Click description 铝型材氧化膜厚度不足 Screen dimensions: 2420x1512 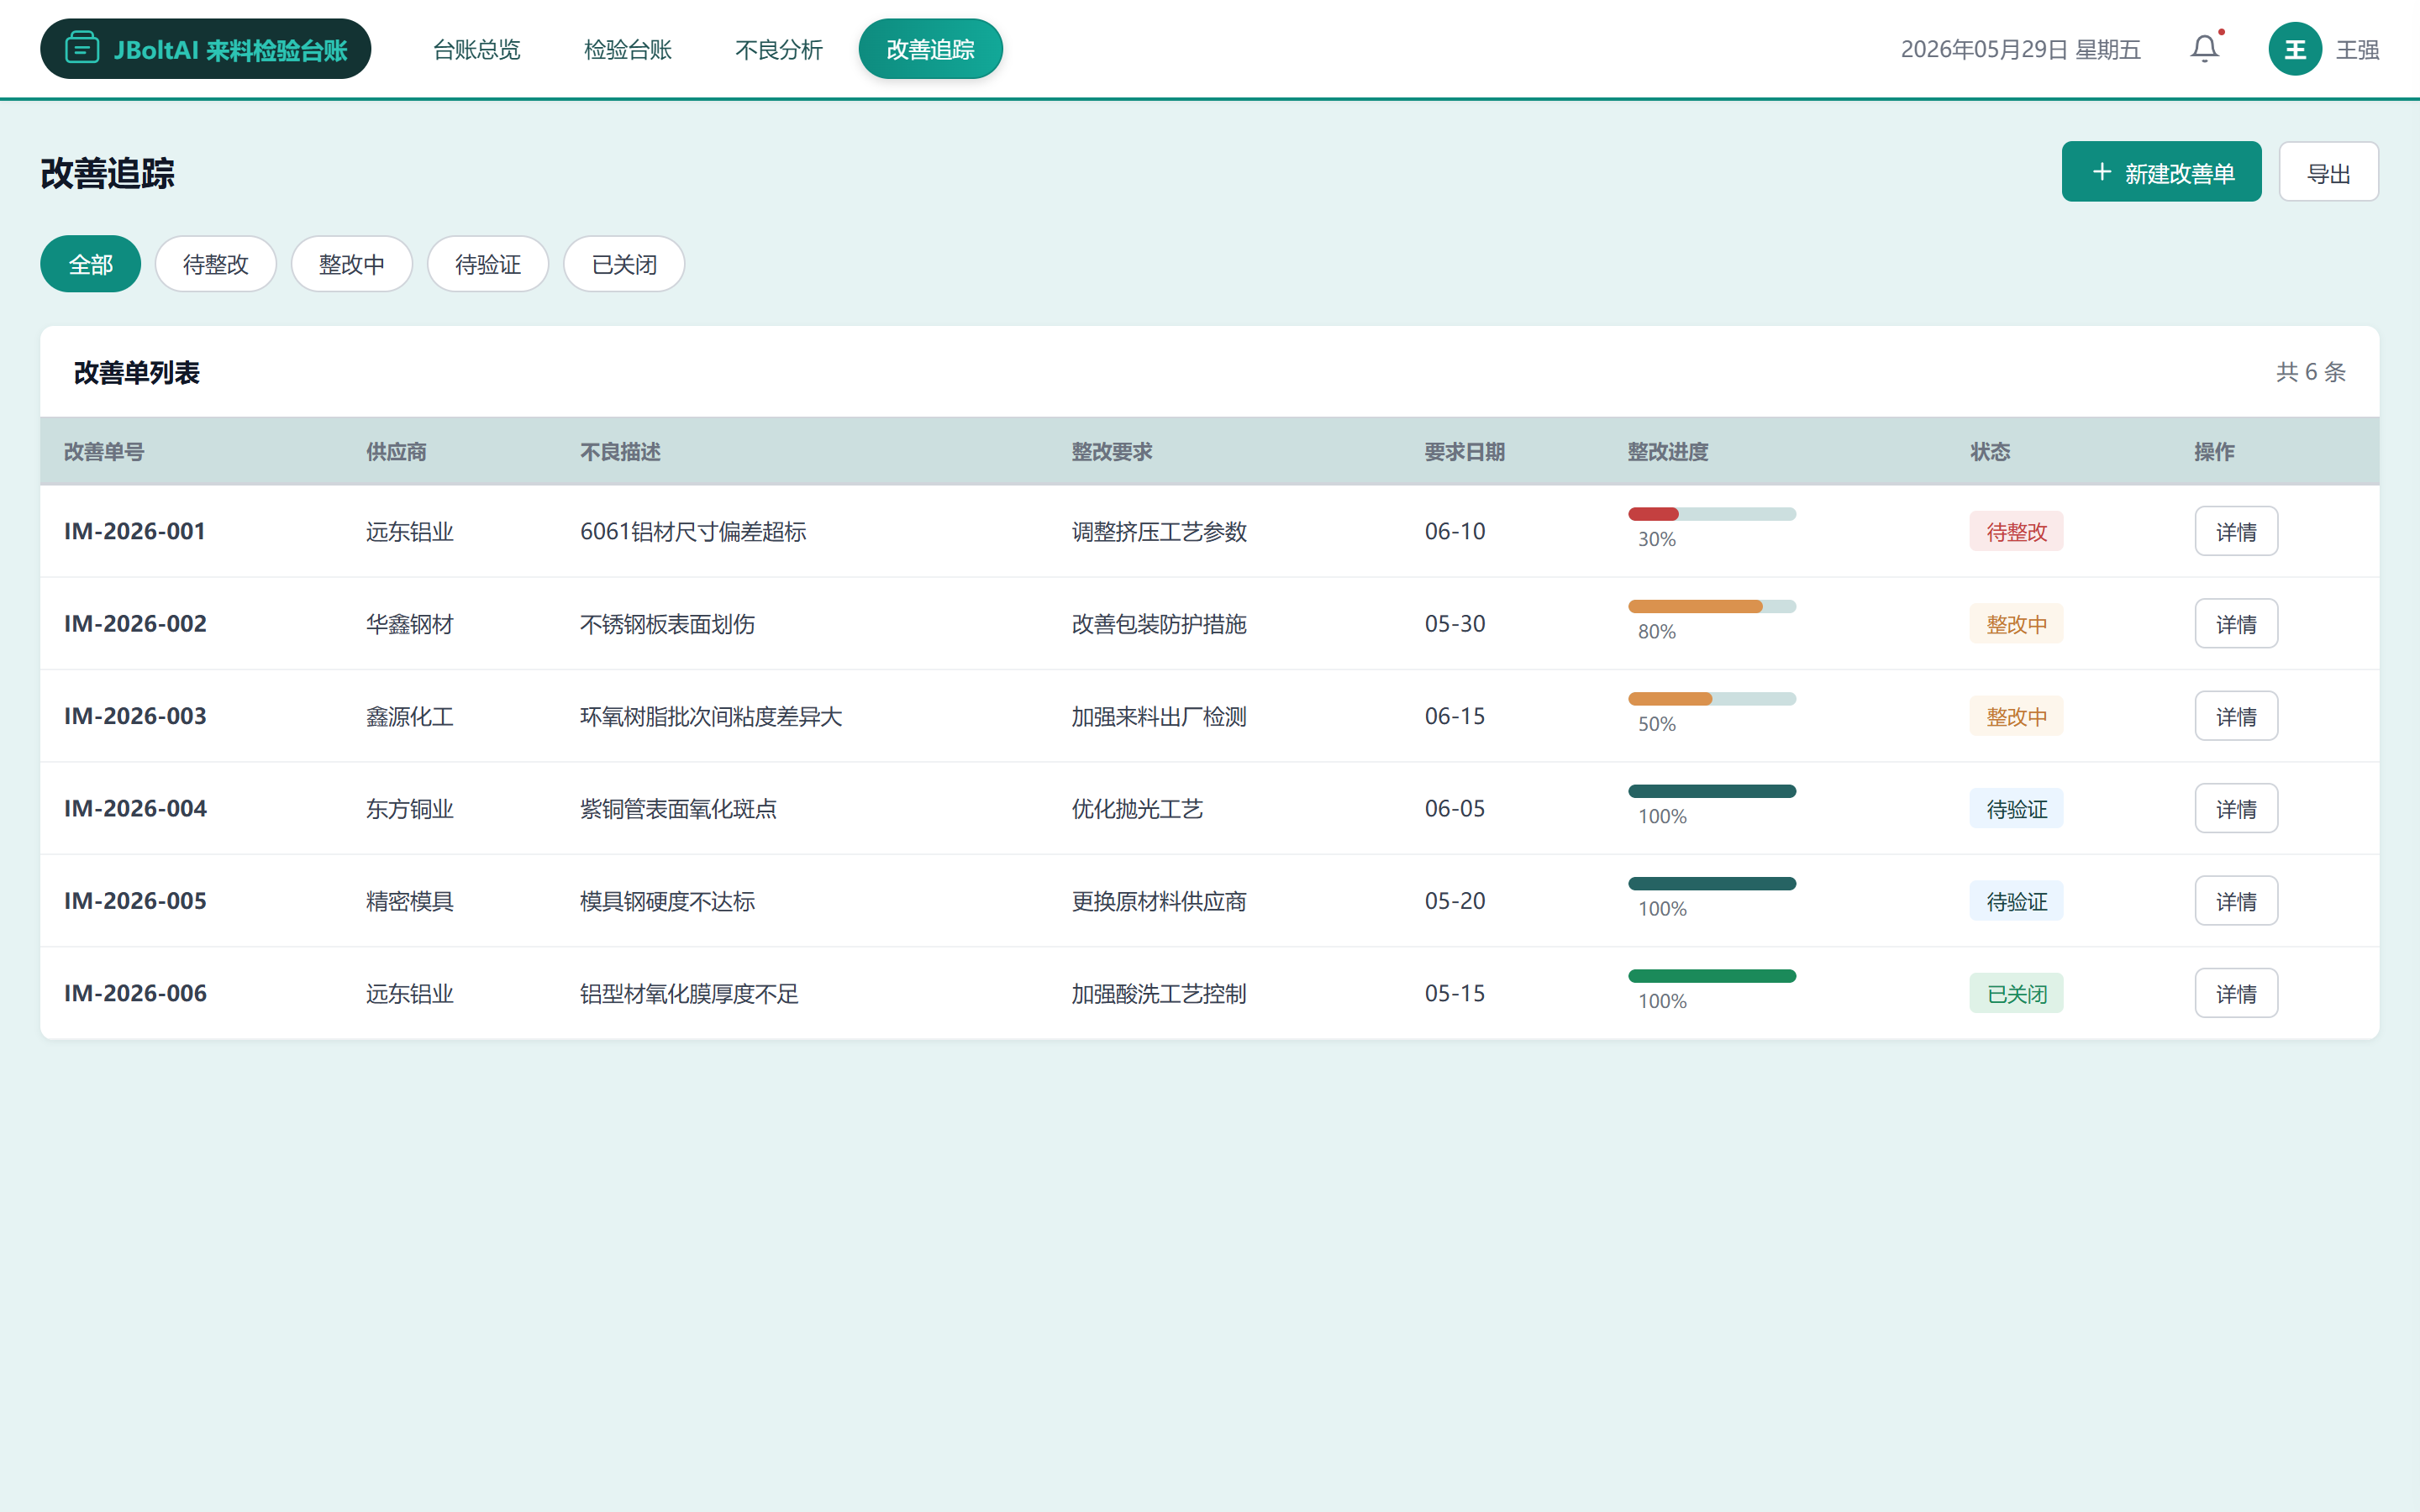pos(689,993)
